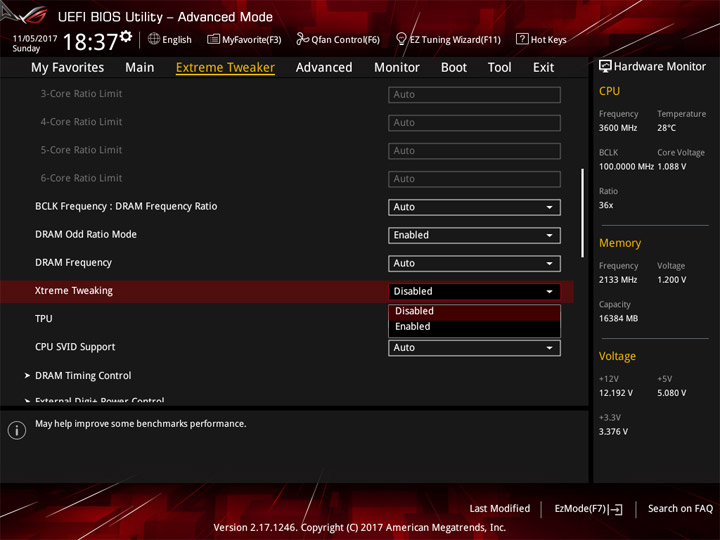Click the Hot Keys question mark icon
This screenshot has height=540, width=720.
click(x=522, y=39)
